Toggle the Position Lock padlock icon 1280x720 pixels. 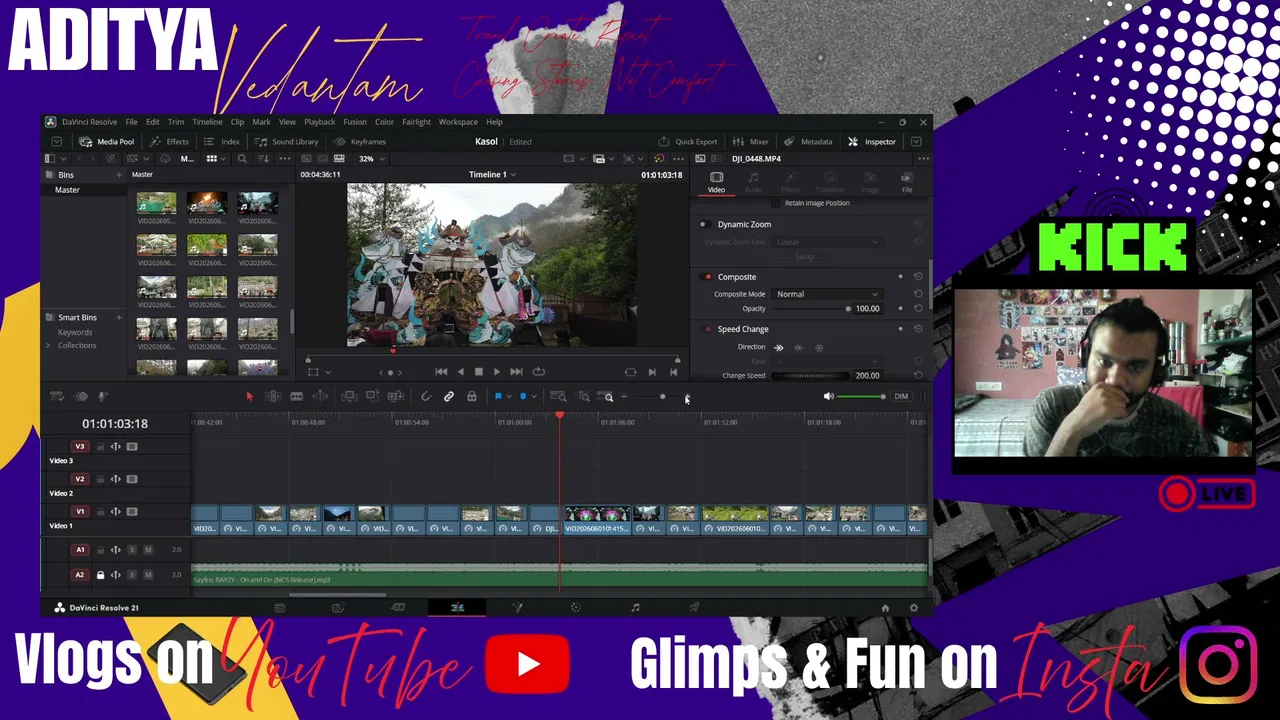[x=472, y=397]
